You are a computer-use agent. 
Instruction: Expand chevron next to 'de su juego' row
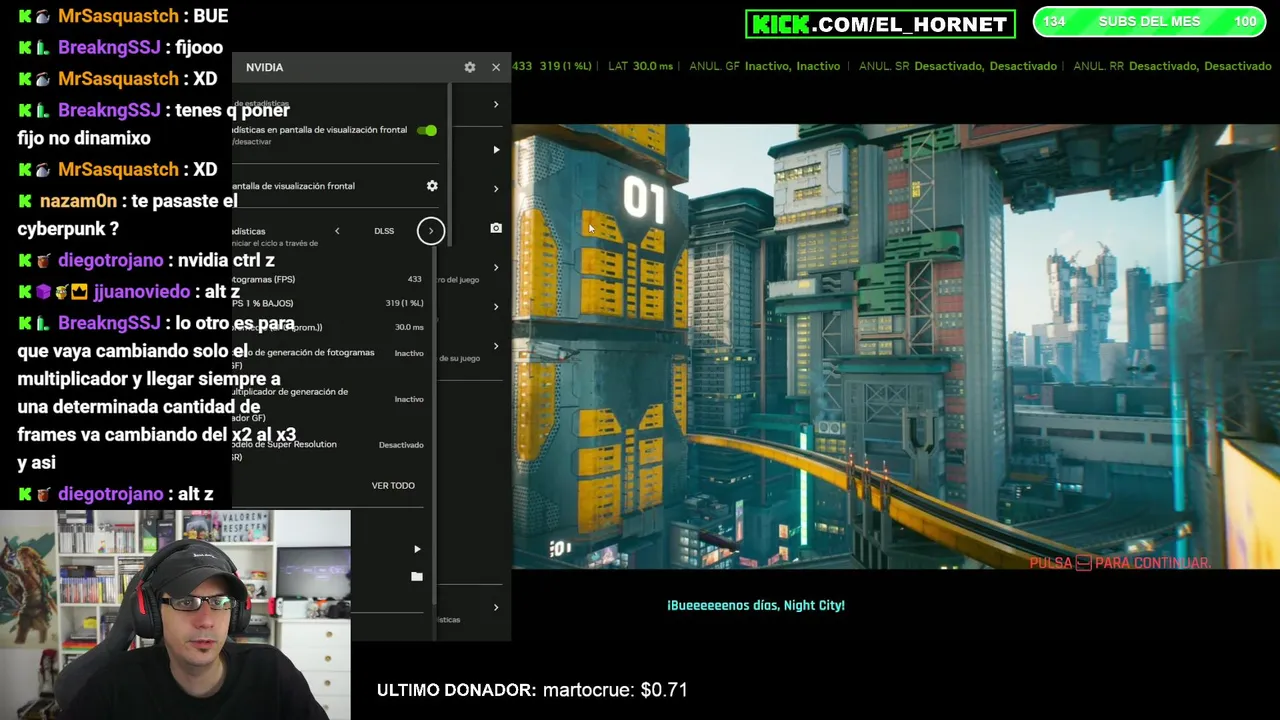click(x=496, y=346)
